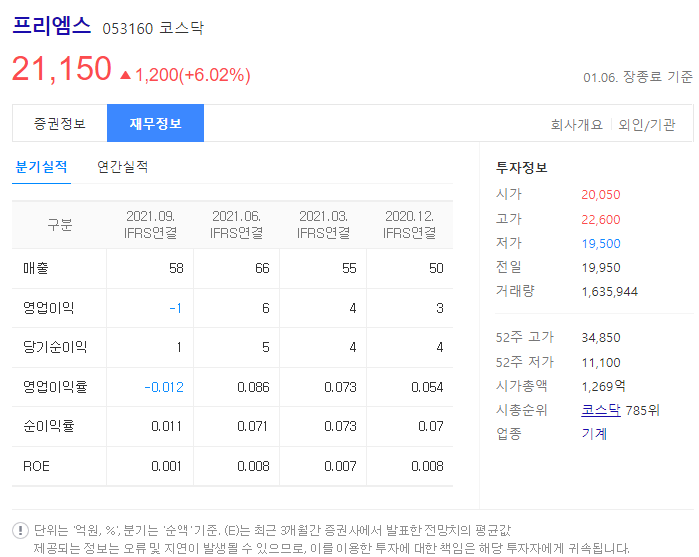Click the 2020.12. IFRS연결 column header
This screenshot has height=557, width=699.
409,224
